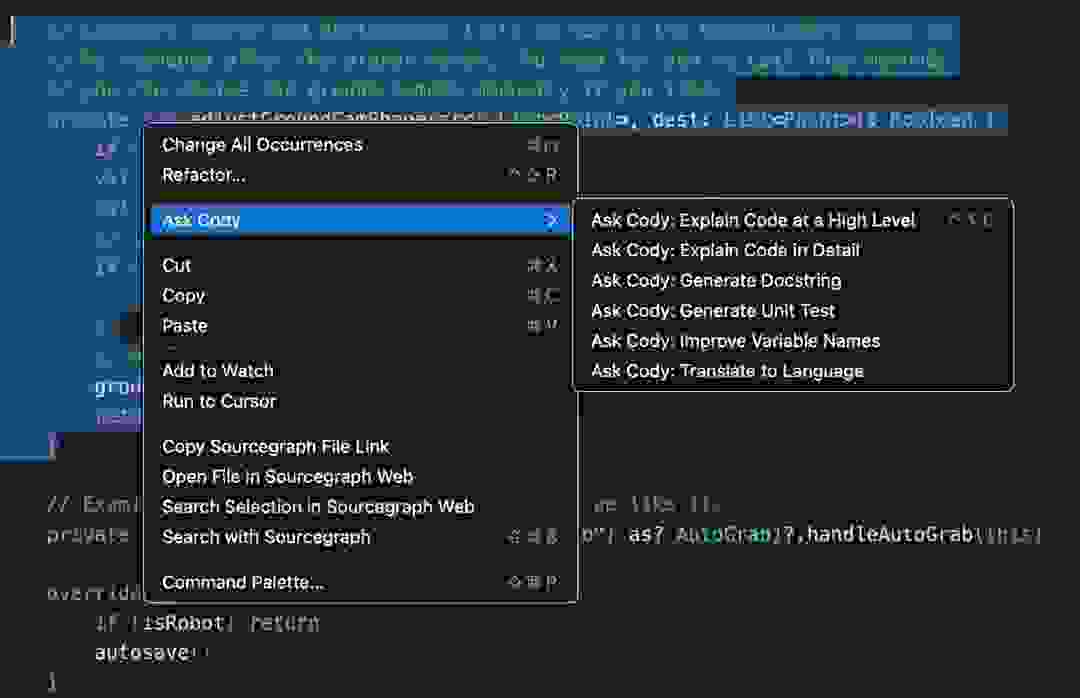Open the Command Palette... entry
This screenshot has width=1080, height=698.
pyautogui.click(x=360, y=582)
